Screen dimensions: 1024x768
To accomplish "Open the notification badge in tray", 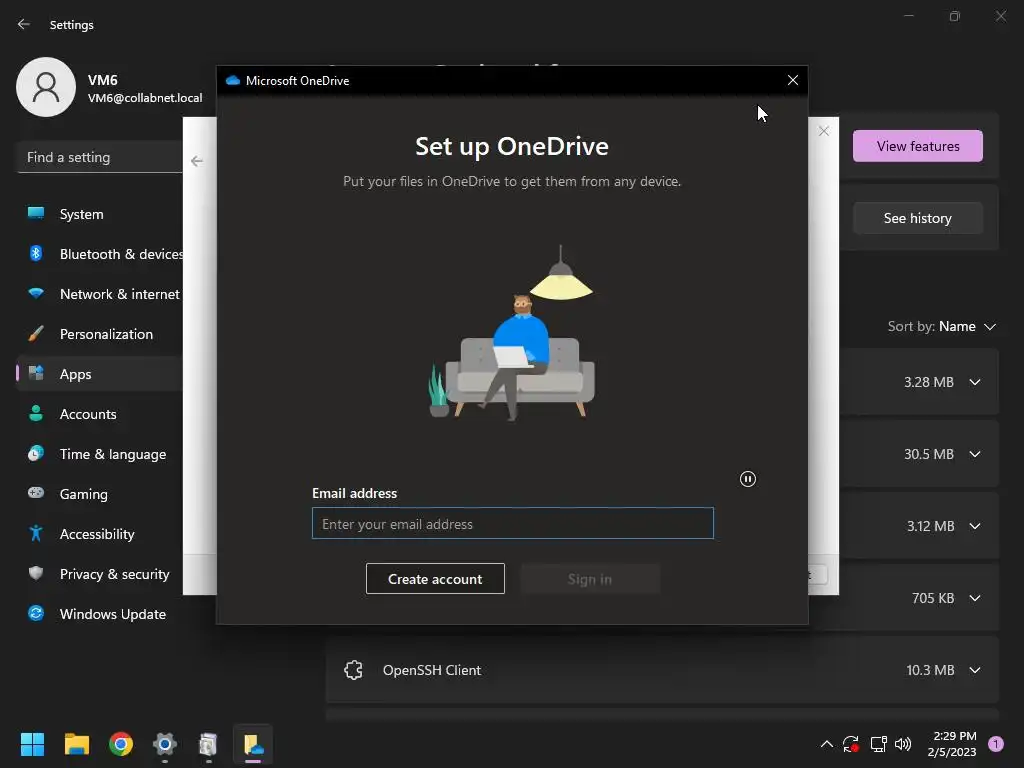I will click(996, 744).
